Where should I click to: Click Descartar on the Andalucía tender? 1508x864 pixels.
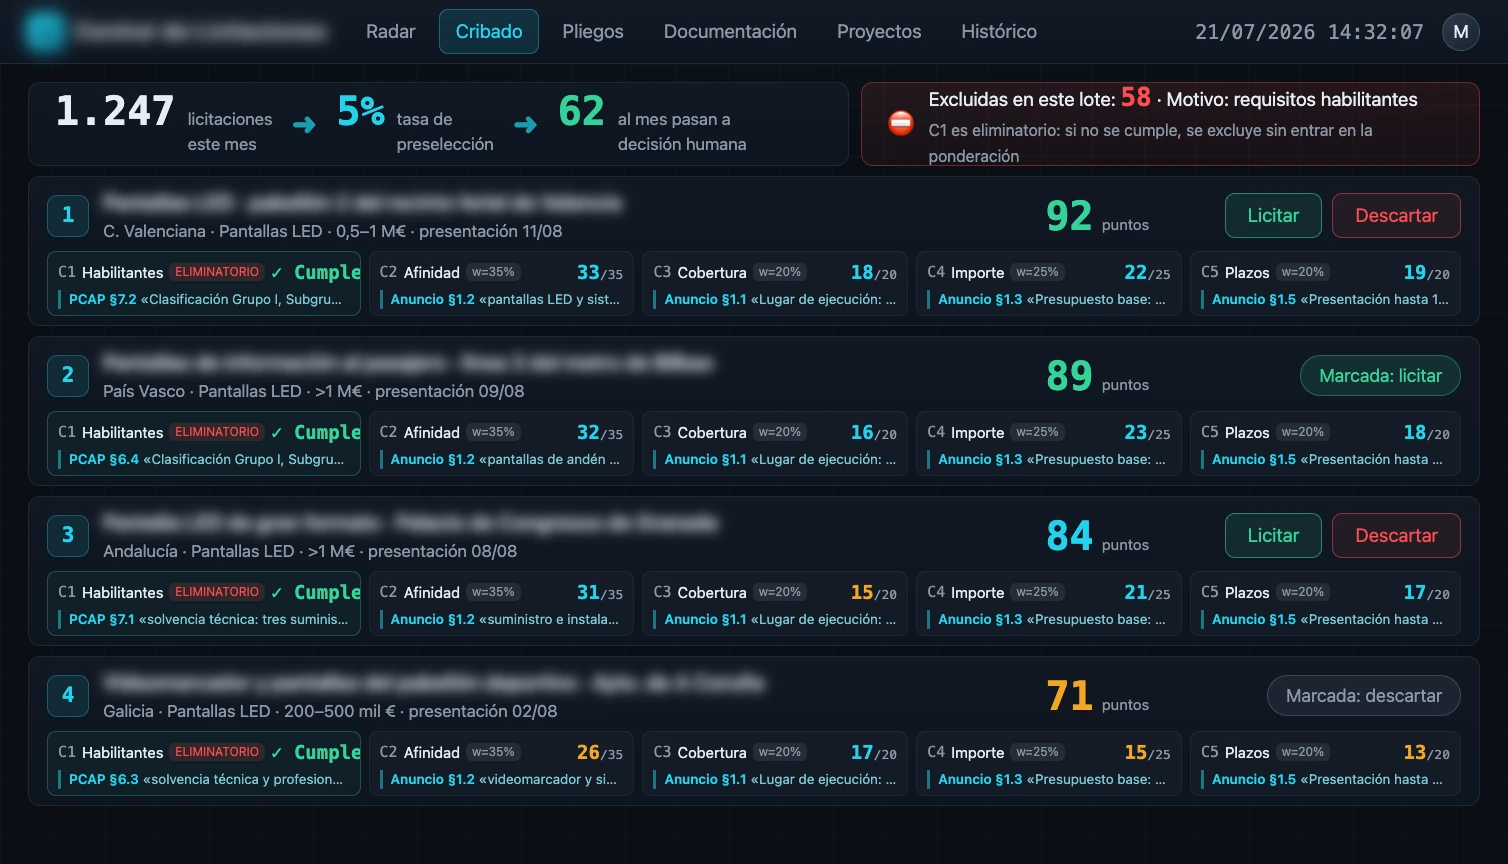click(x=1396, y=535)
